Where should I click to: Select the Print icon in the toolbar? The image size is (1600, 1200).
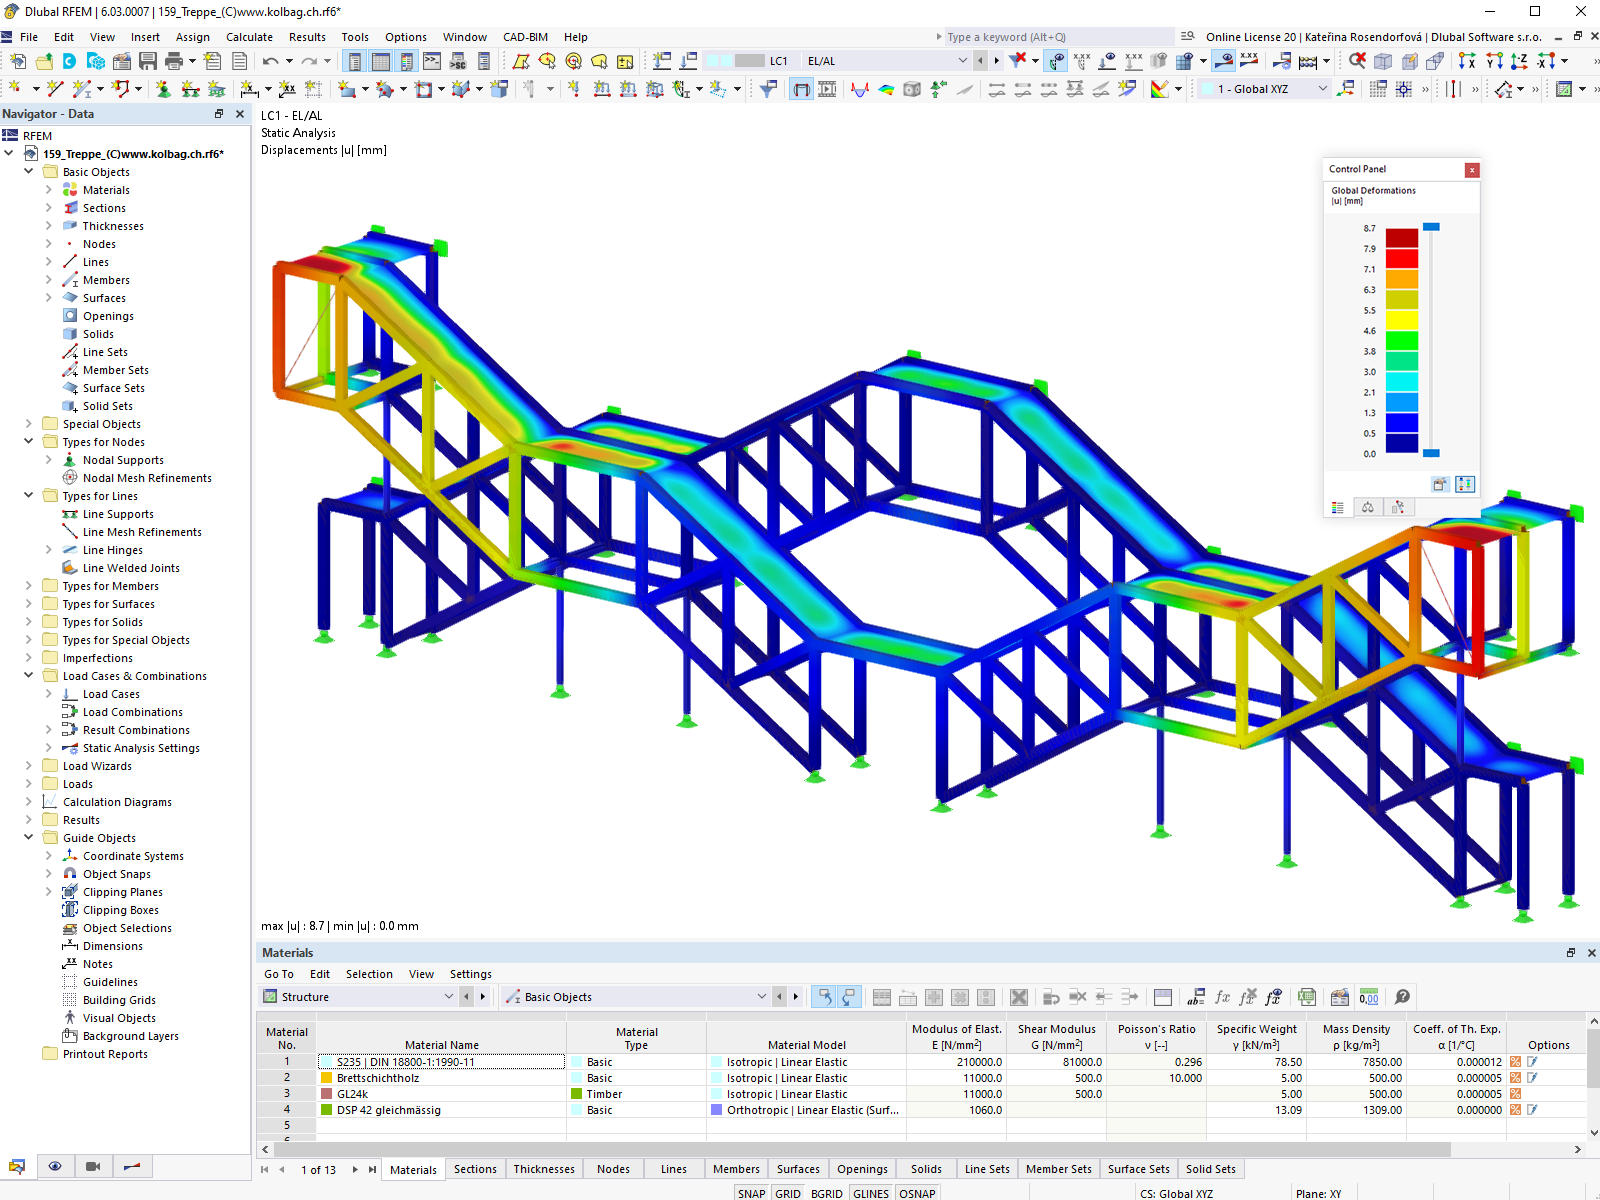(175, 61)
